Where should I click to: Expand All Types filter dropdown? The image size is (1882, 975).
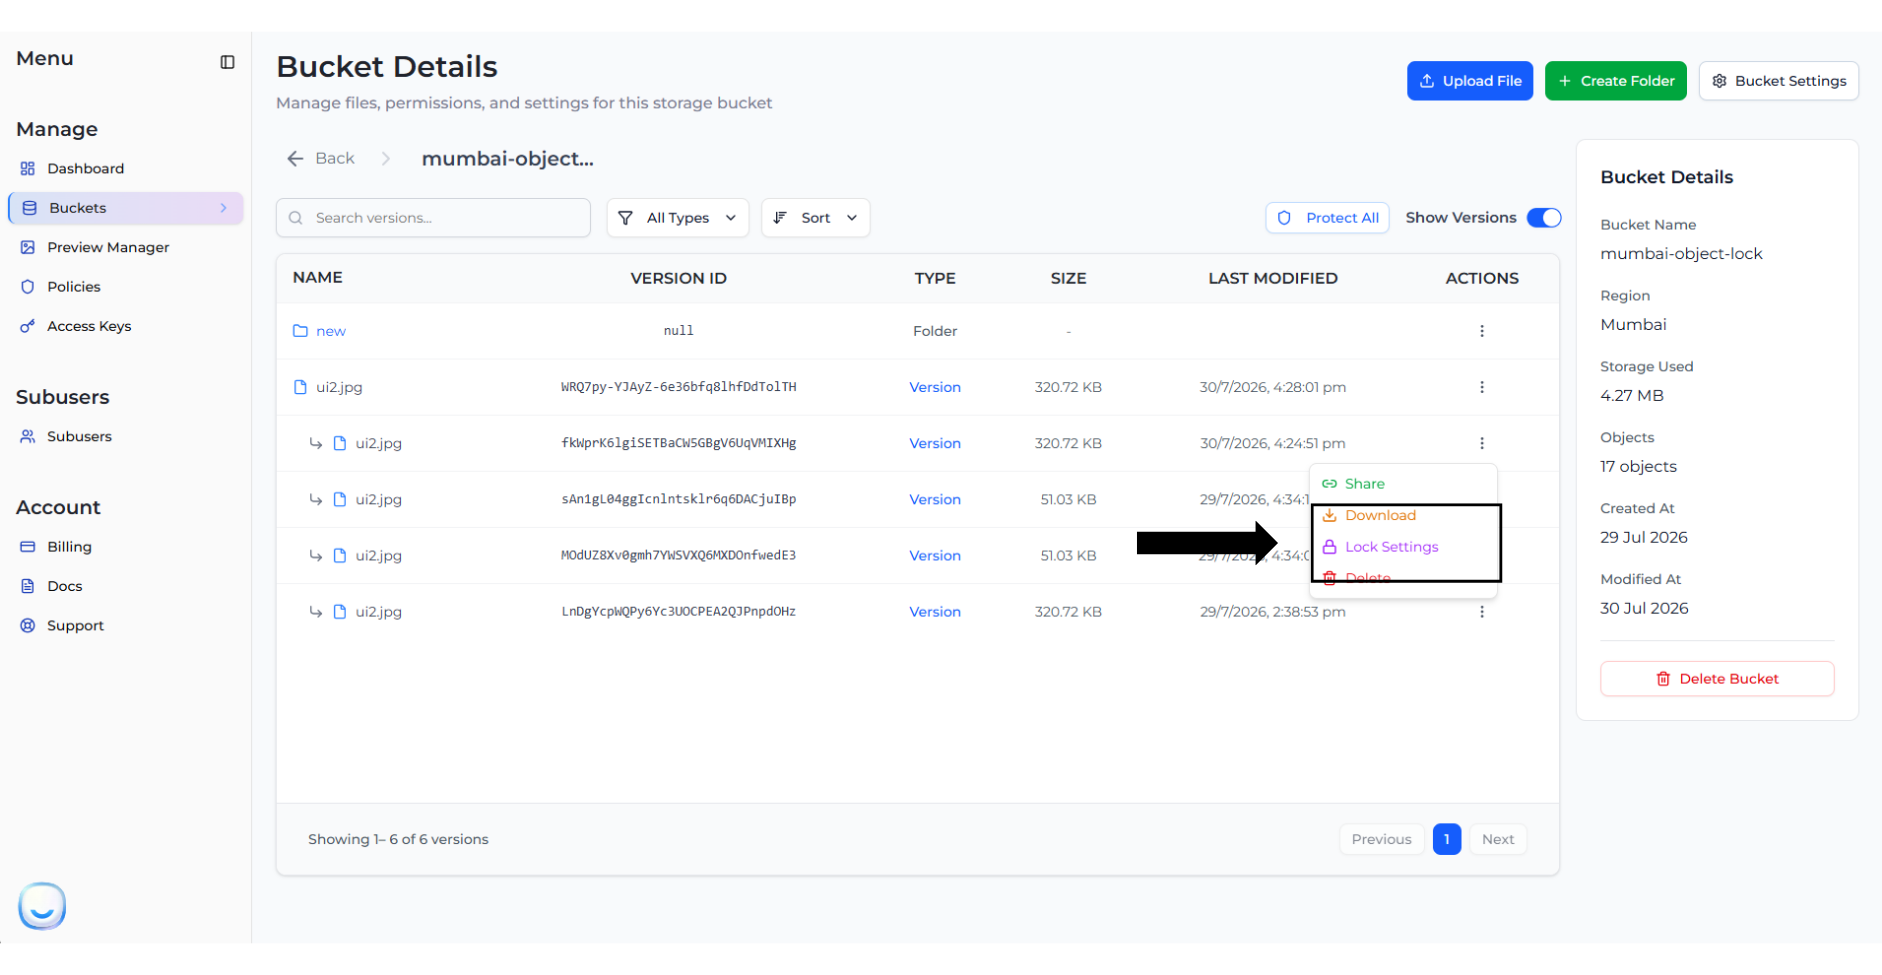(678, 217)
